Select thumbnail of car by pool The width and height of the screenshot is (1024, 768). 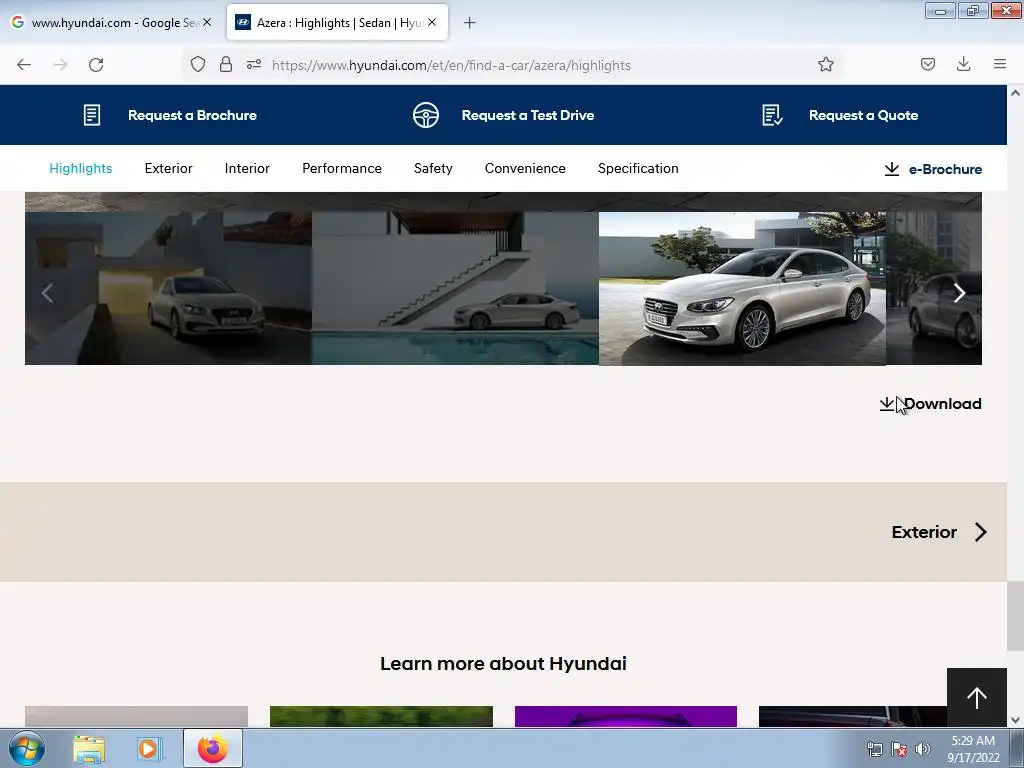tap(455, 288)
